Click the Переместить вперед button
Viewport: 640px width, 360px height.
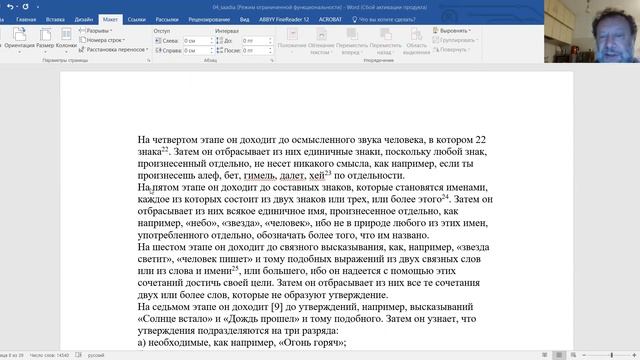(352, 41)
